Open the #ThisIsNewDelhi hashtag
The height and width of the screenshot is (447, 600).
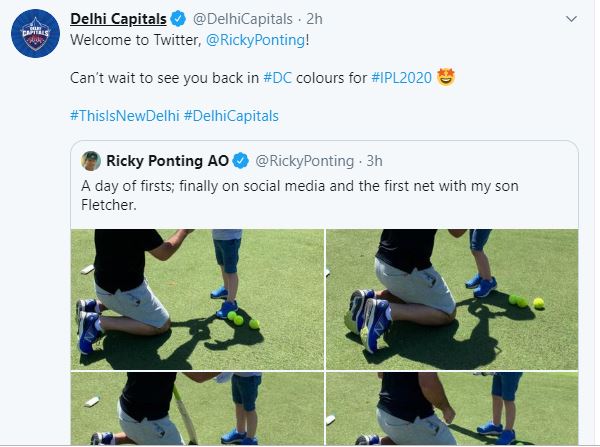click(x=124, y=115)
